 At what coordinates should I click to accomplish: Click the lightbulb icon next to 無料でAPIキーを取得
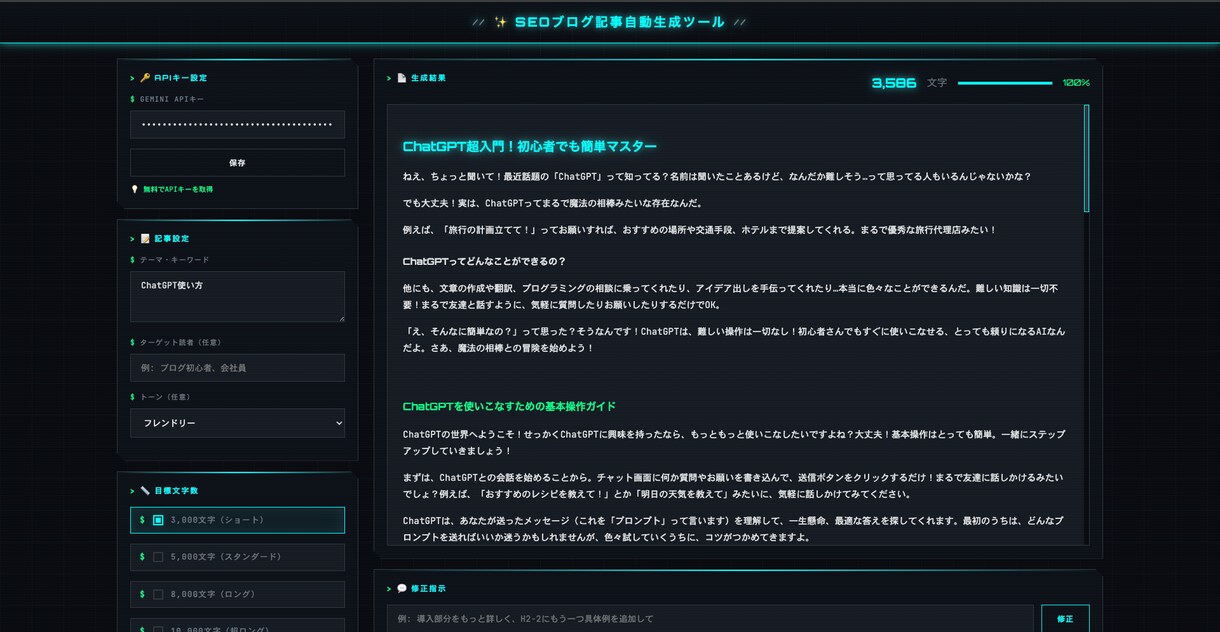135,189
